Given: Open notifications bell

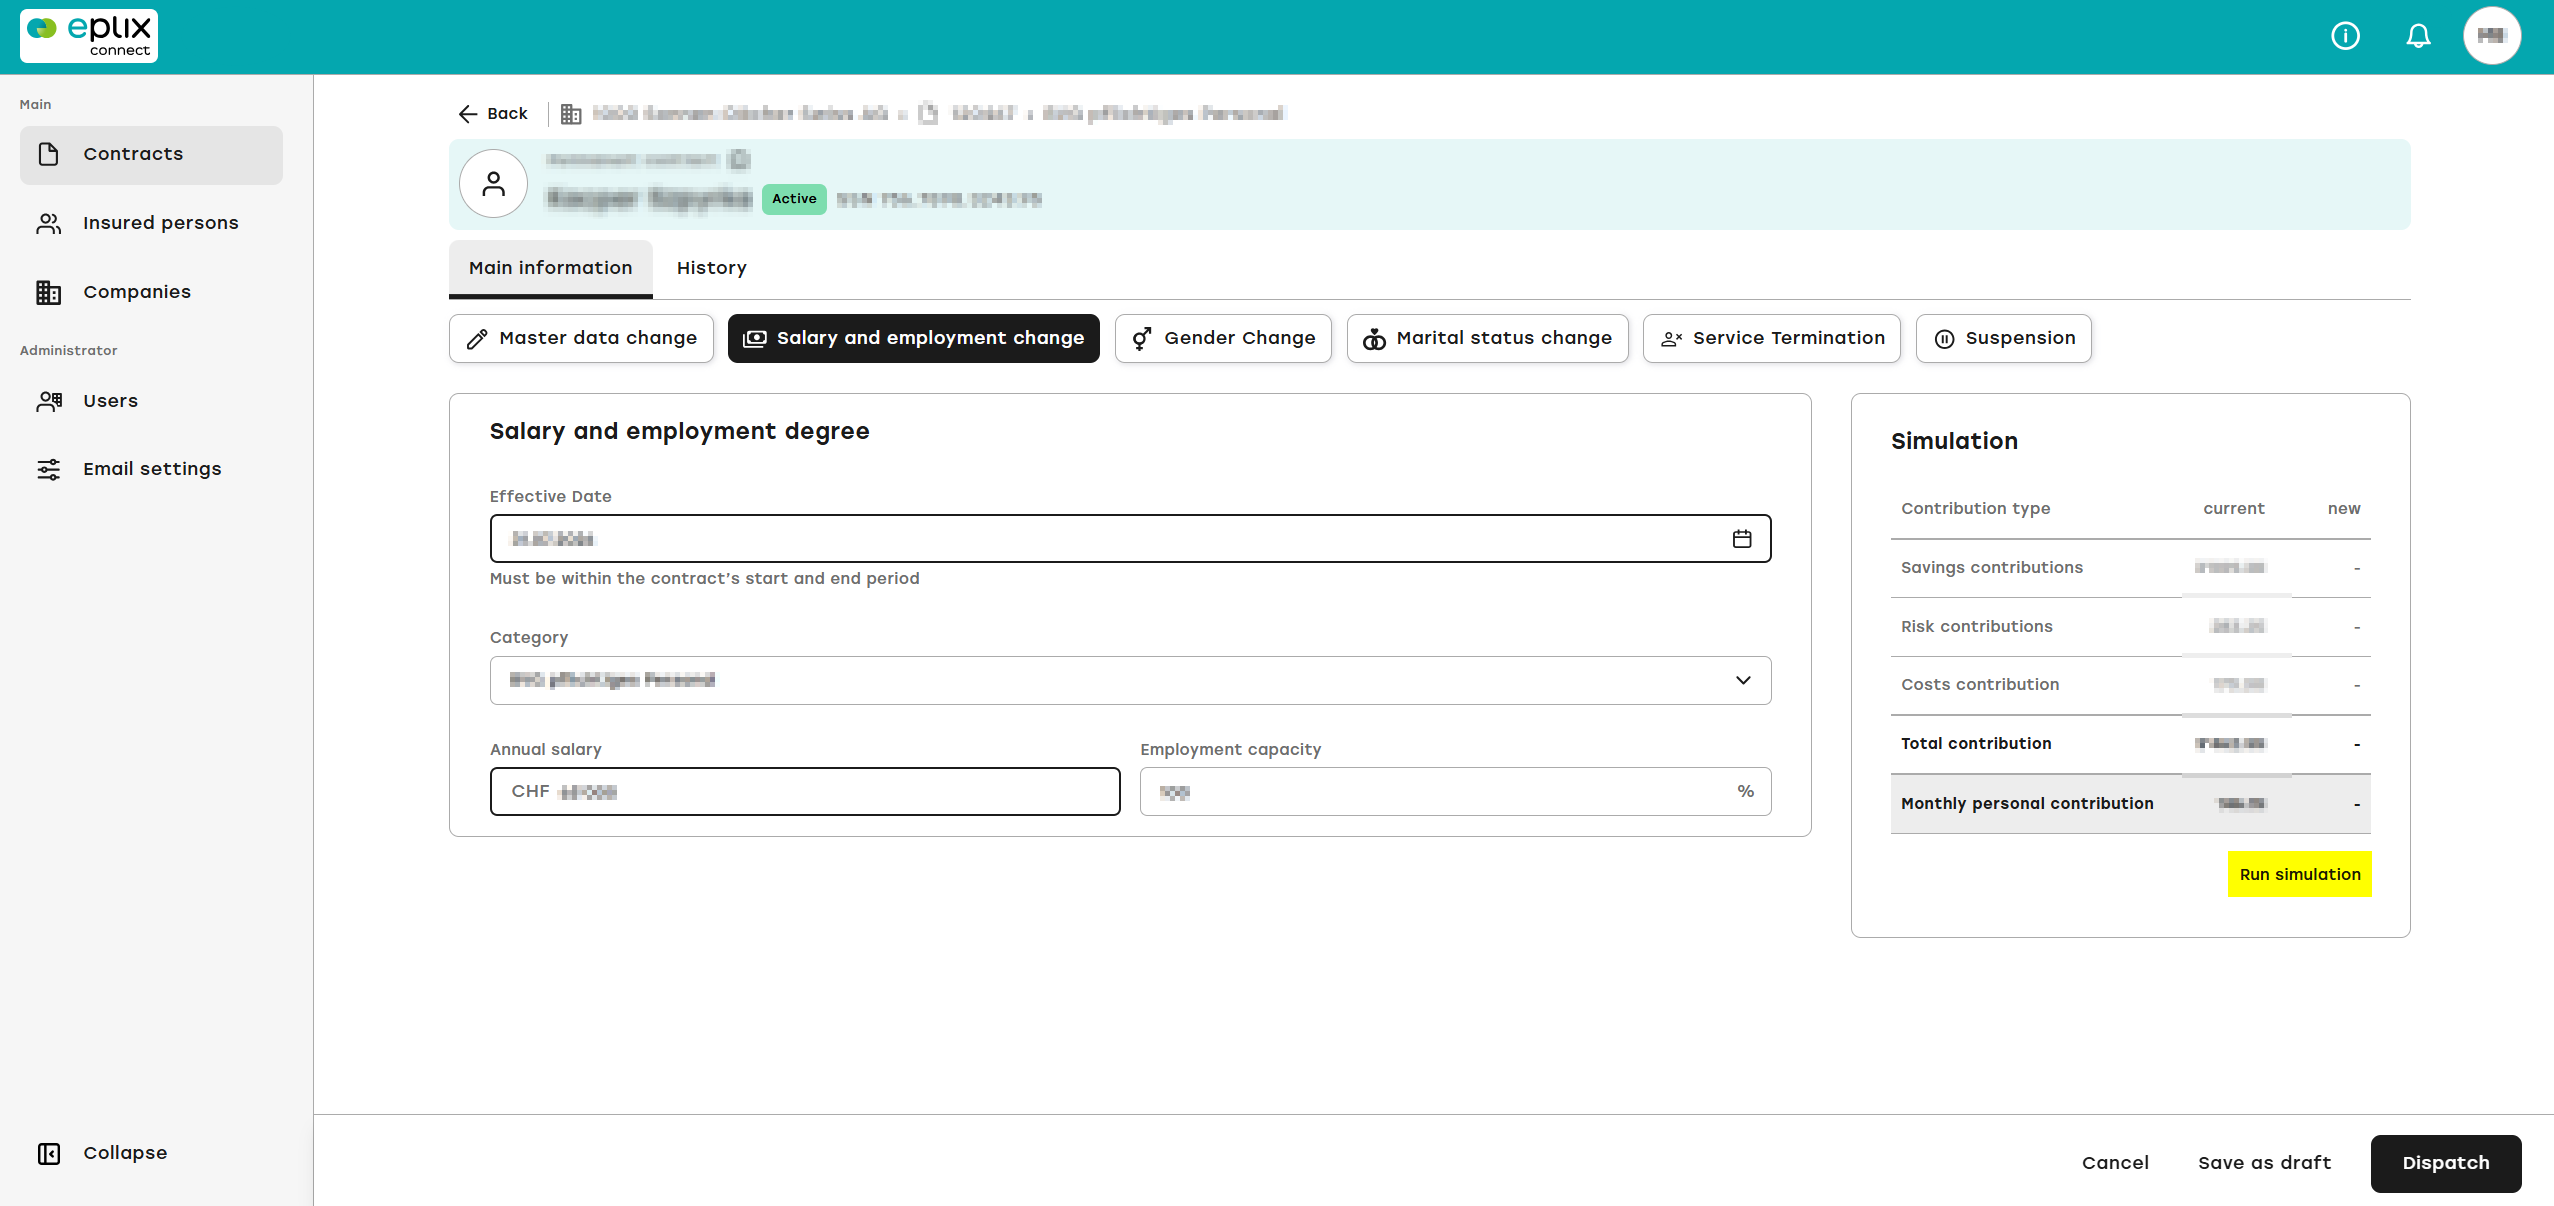Looking at the screenshot, I should coord(2418,36).
